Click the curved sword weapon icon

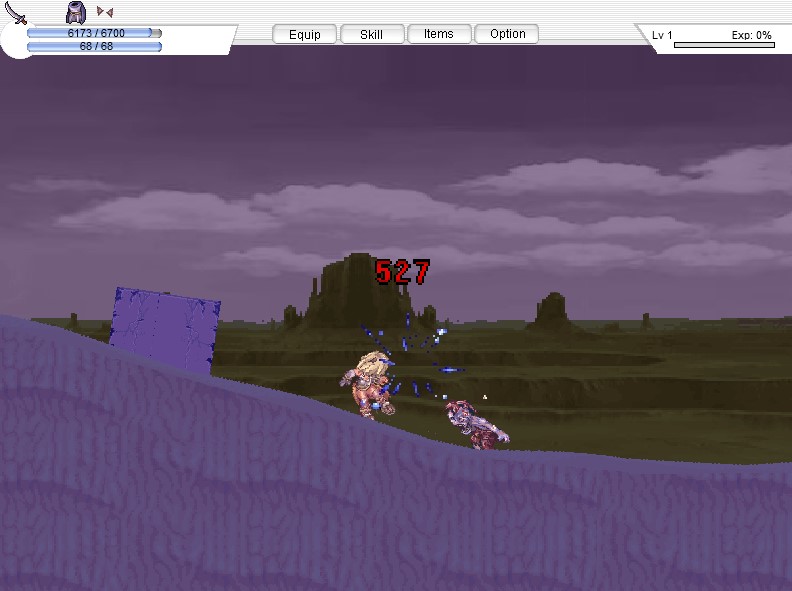pyautogui.click(x=15, y=13)
